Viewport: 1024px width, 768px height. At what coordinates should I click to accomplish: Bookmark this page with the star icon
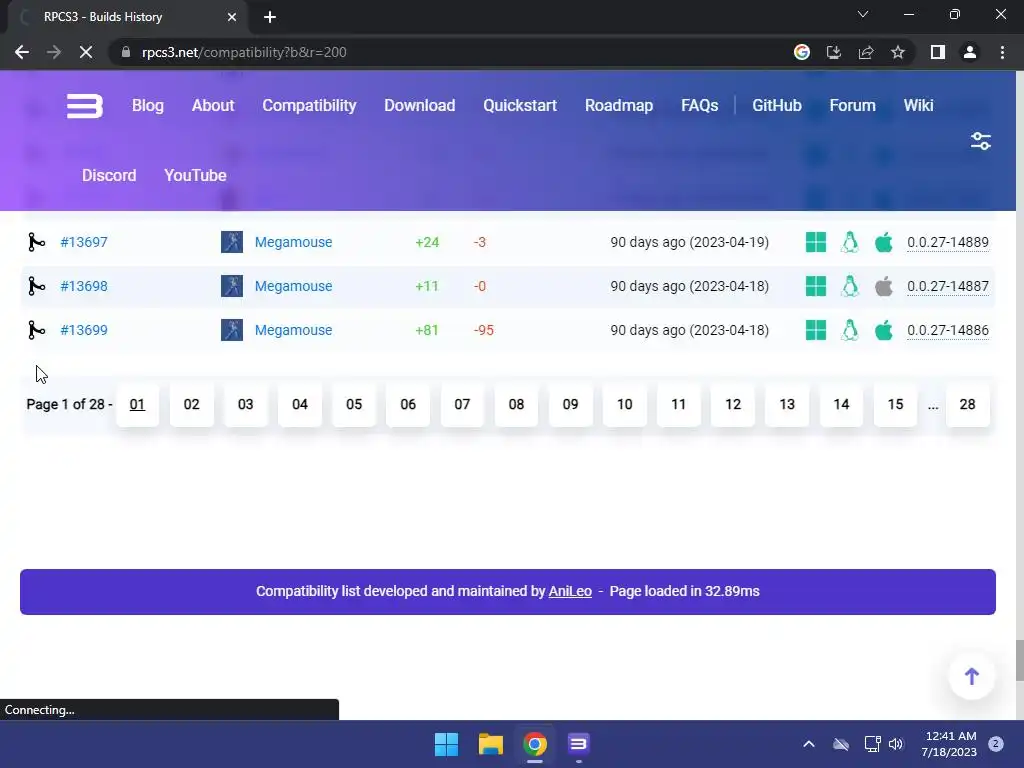coord(898,52)
